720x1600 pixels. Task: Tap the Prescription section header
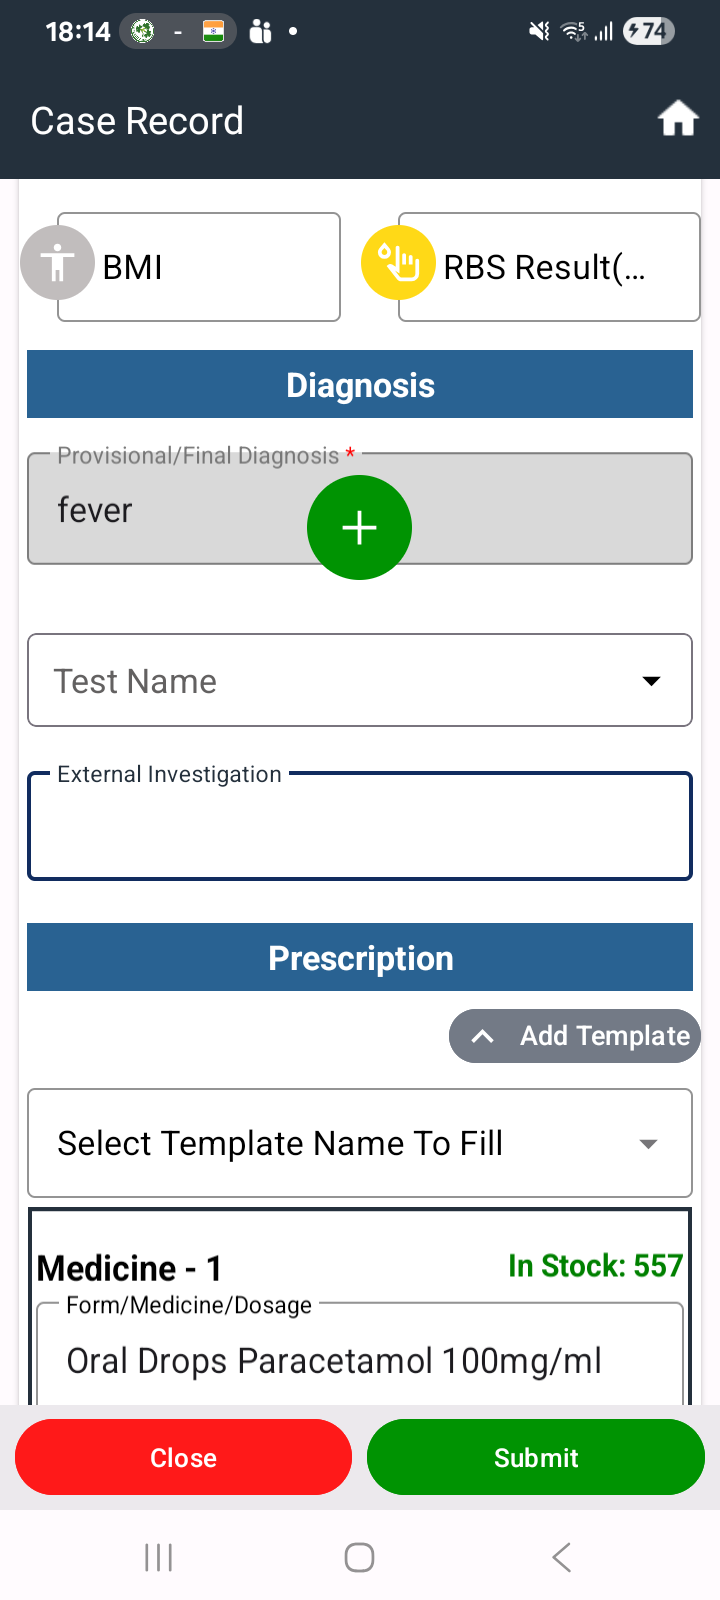(360, 957)
